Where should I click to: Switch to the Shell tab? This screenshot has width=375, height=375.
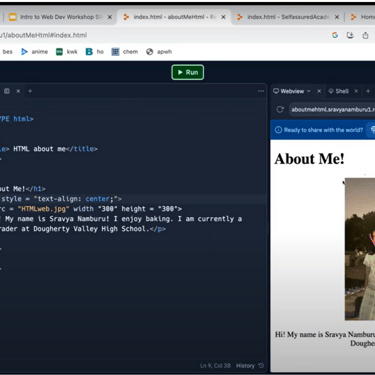point(339,91)
